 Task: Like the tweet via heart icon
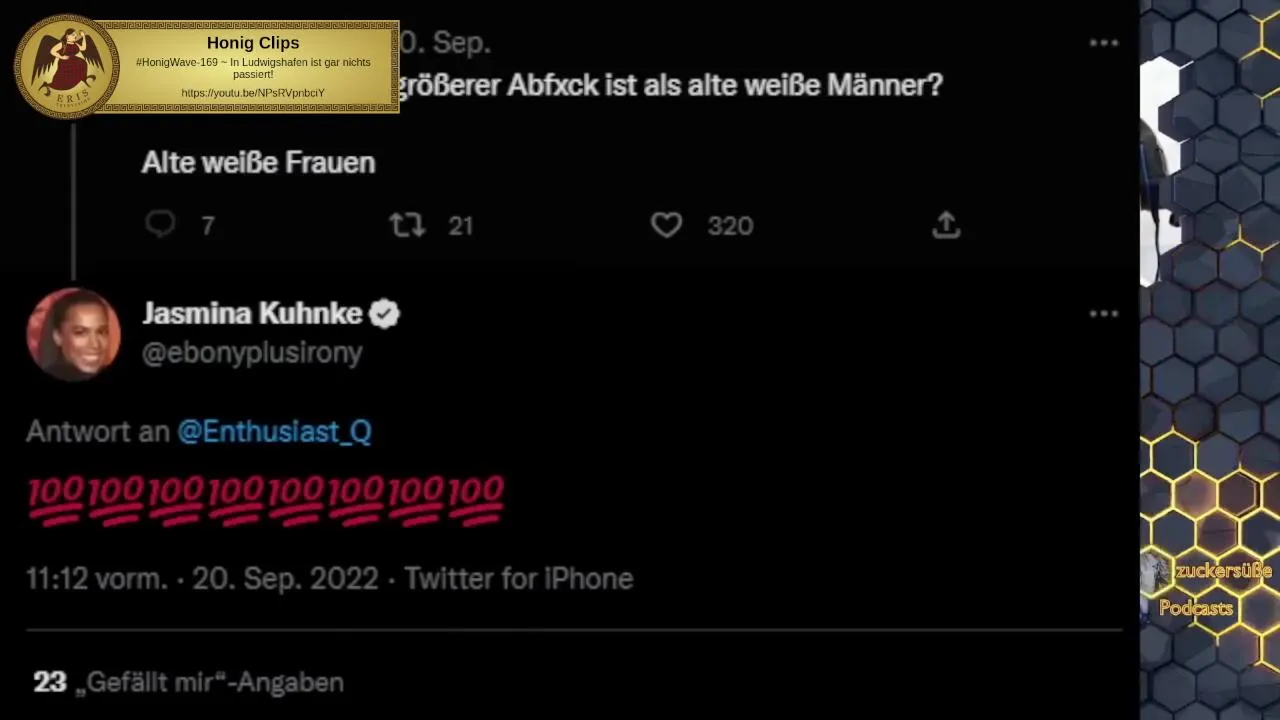pyautogui.click(x=666, y=225)
